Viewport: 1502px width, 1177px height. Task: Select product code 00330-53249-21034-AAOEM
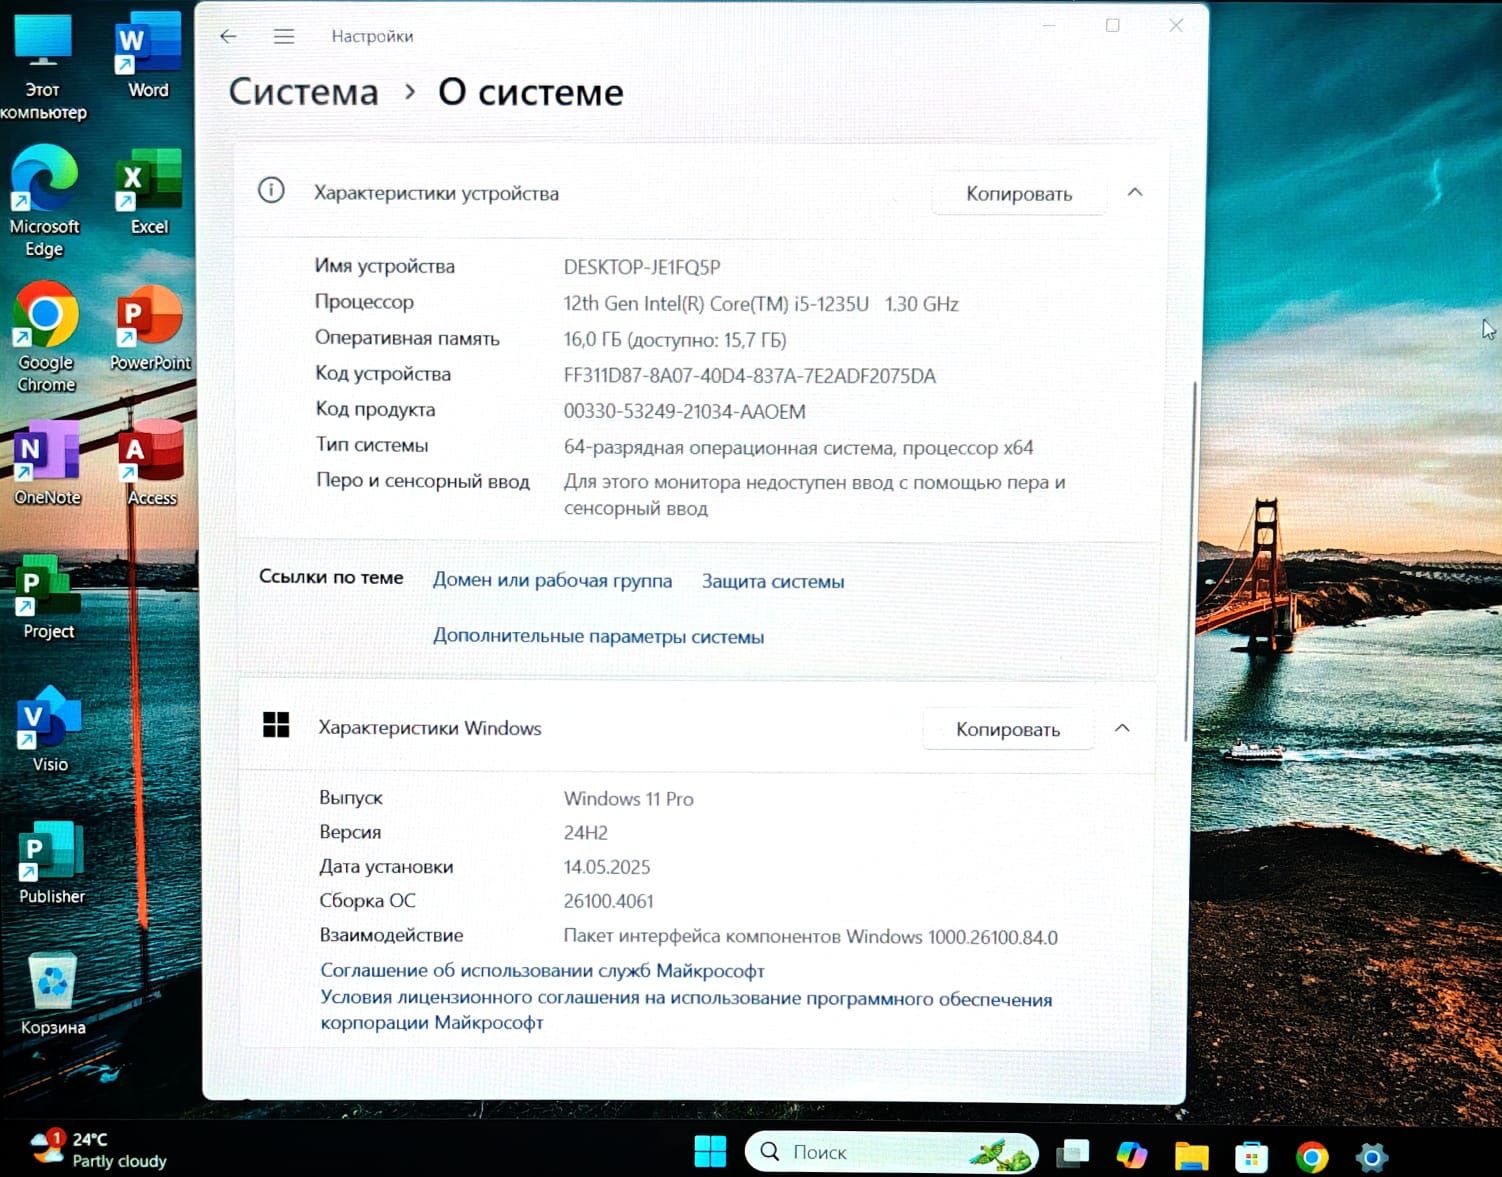point(684,411)
